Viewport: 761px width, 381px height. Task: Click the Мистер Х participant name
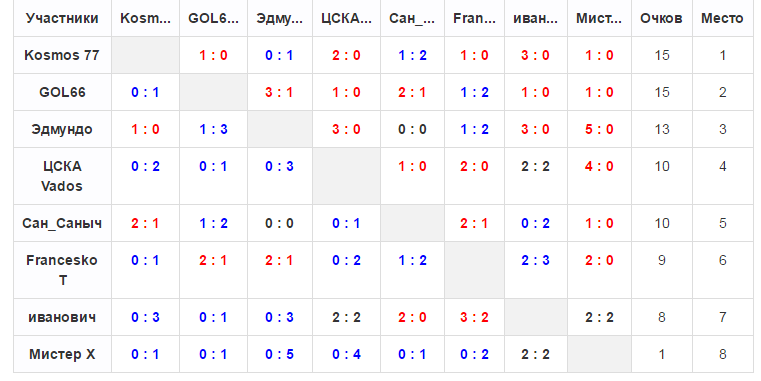coord(62,354)
